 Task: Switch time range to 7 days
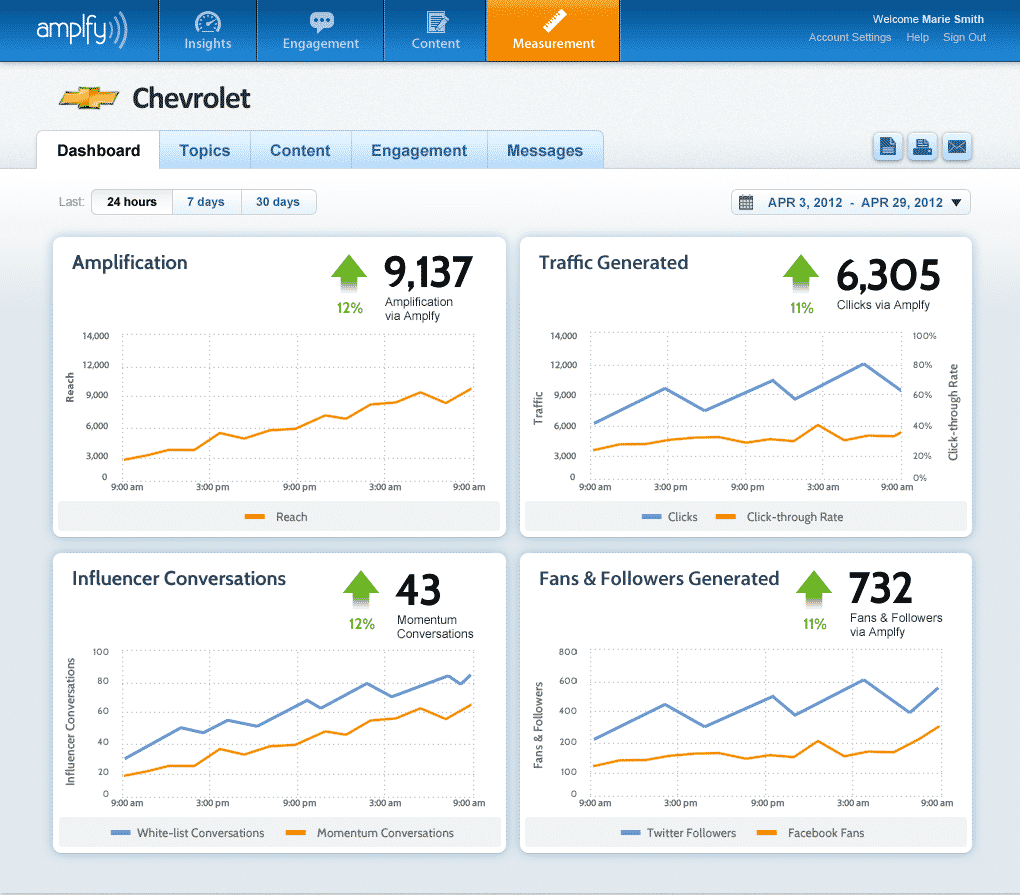[206, 202]
